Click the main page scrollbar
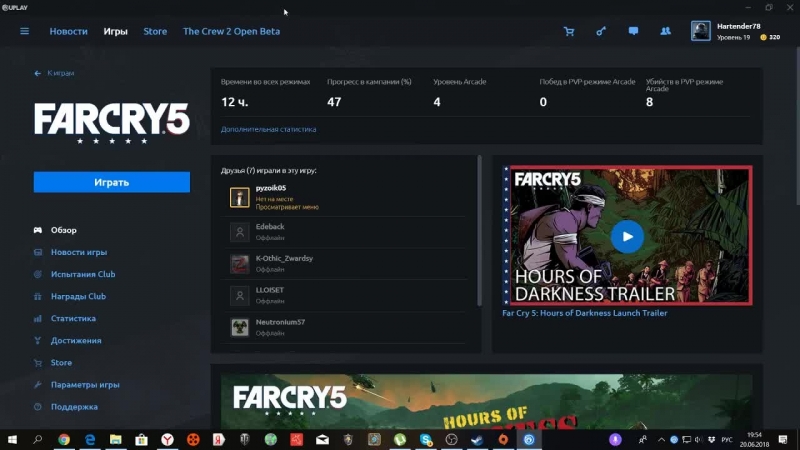The image size is (800, 450). pyautogui.click(x=797, y=128)
